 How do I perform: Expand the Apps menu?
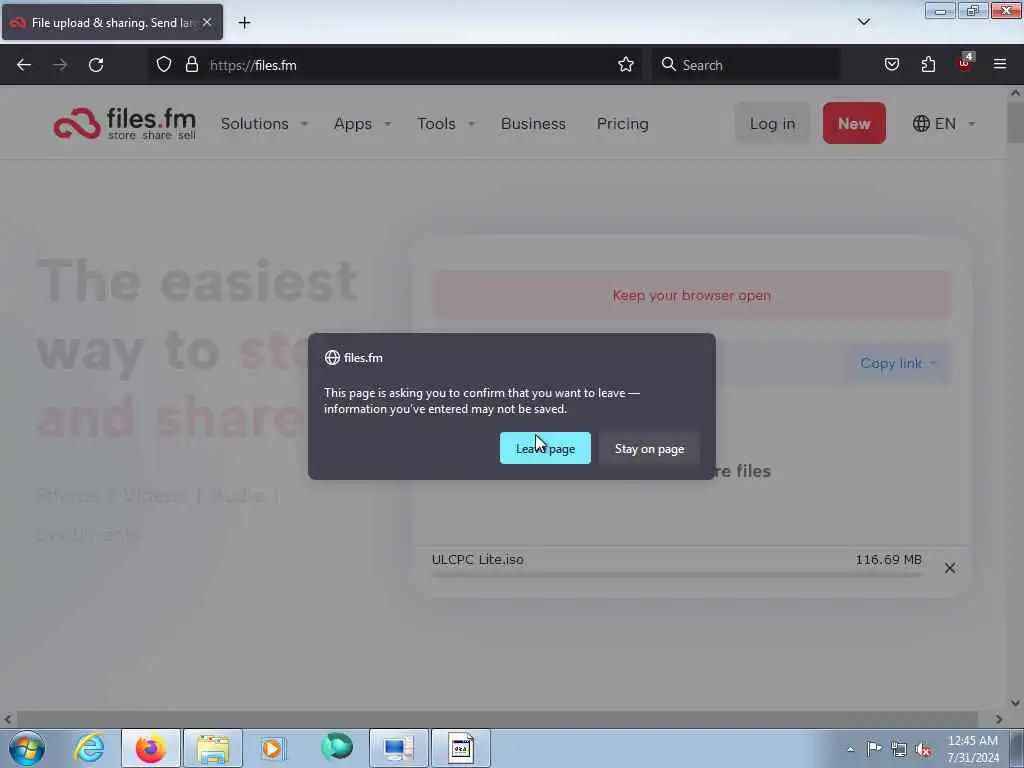(362, 123)
